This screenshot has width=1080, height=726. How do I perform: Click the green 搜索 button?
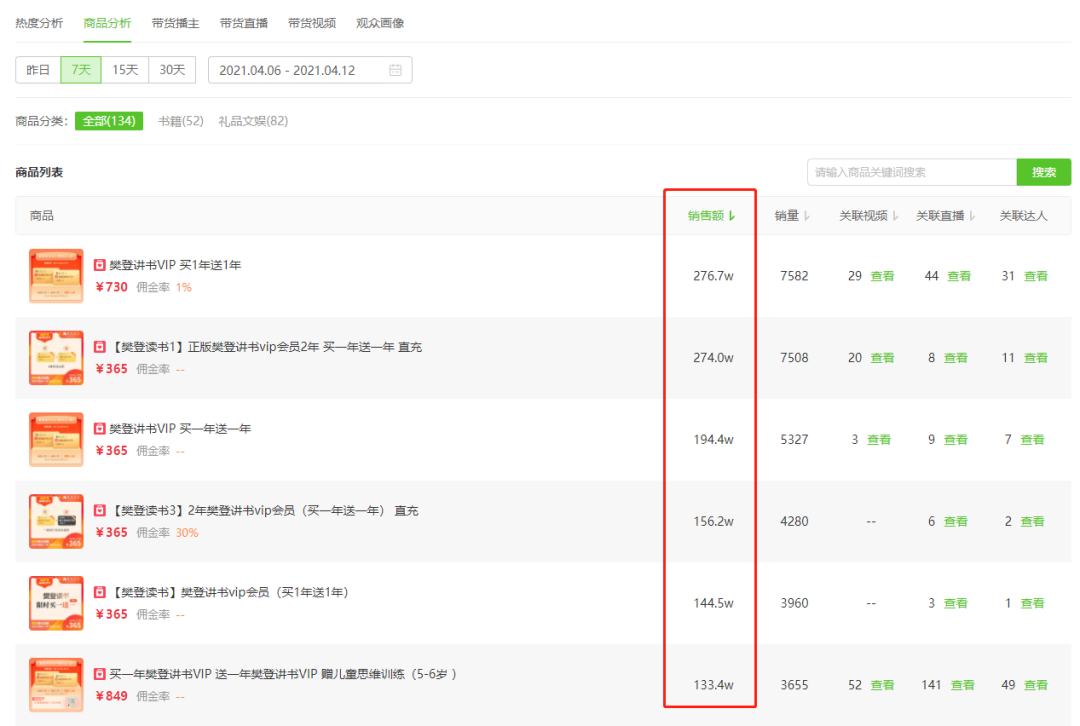click(1043, 172)
